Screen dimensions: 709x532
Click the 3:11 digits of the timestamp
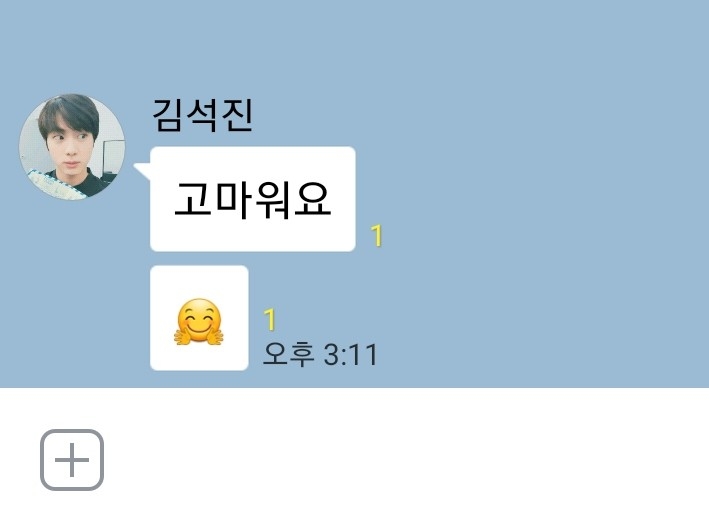tap(350, 355)
